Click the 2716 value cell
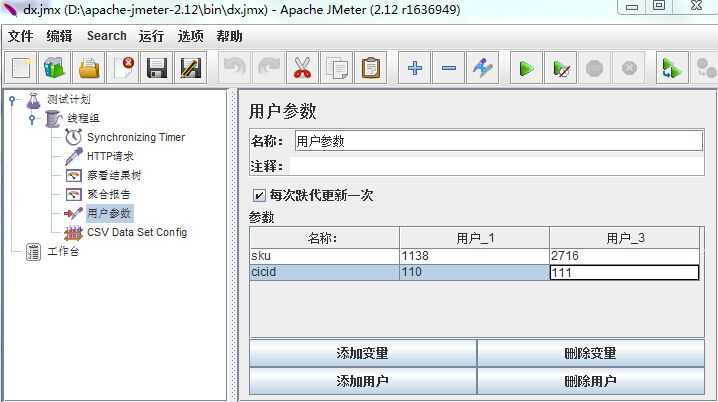This screenshot has height=402, width=718. coord(625,255)
